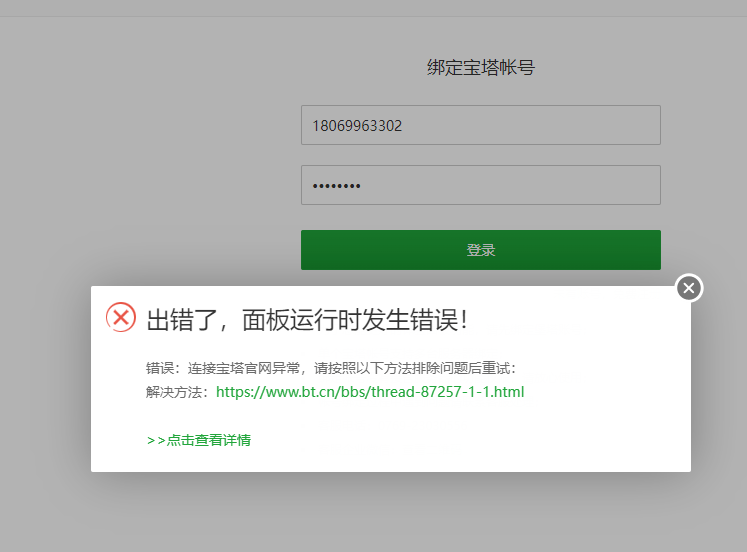Focus the password input field
The height and width of the screenshot is (552, 747).
[x=481, y=185]
